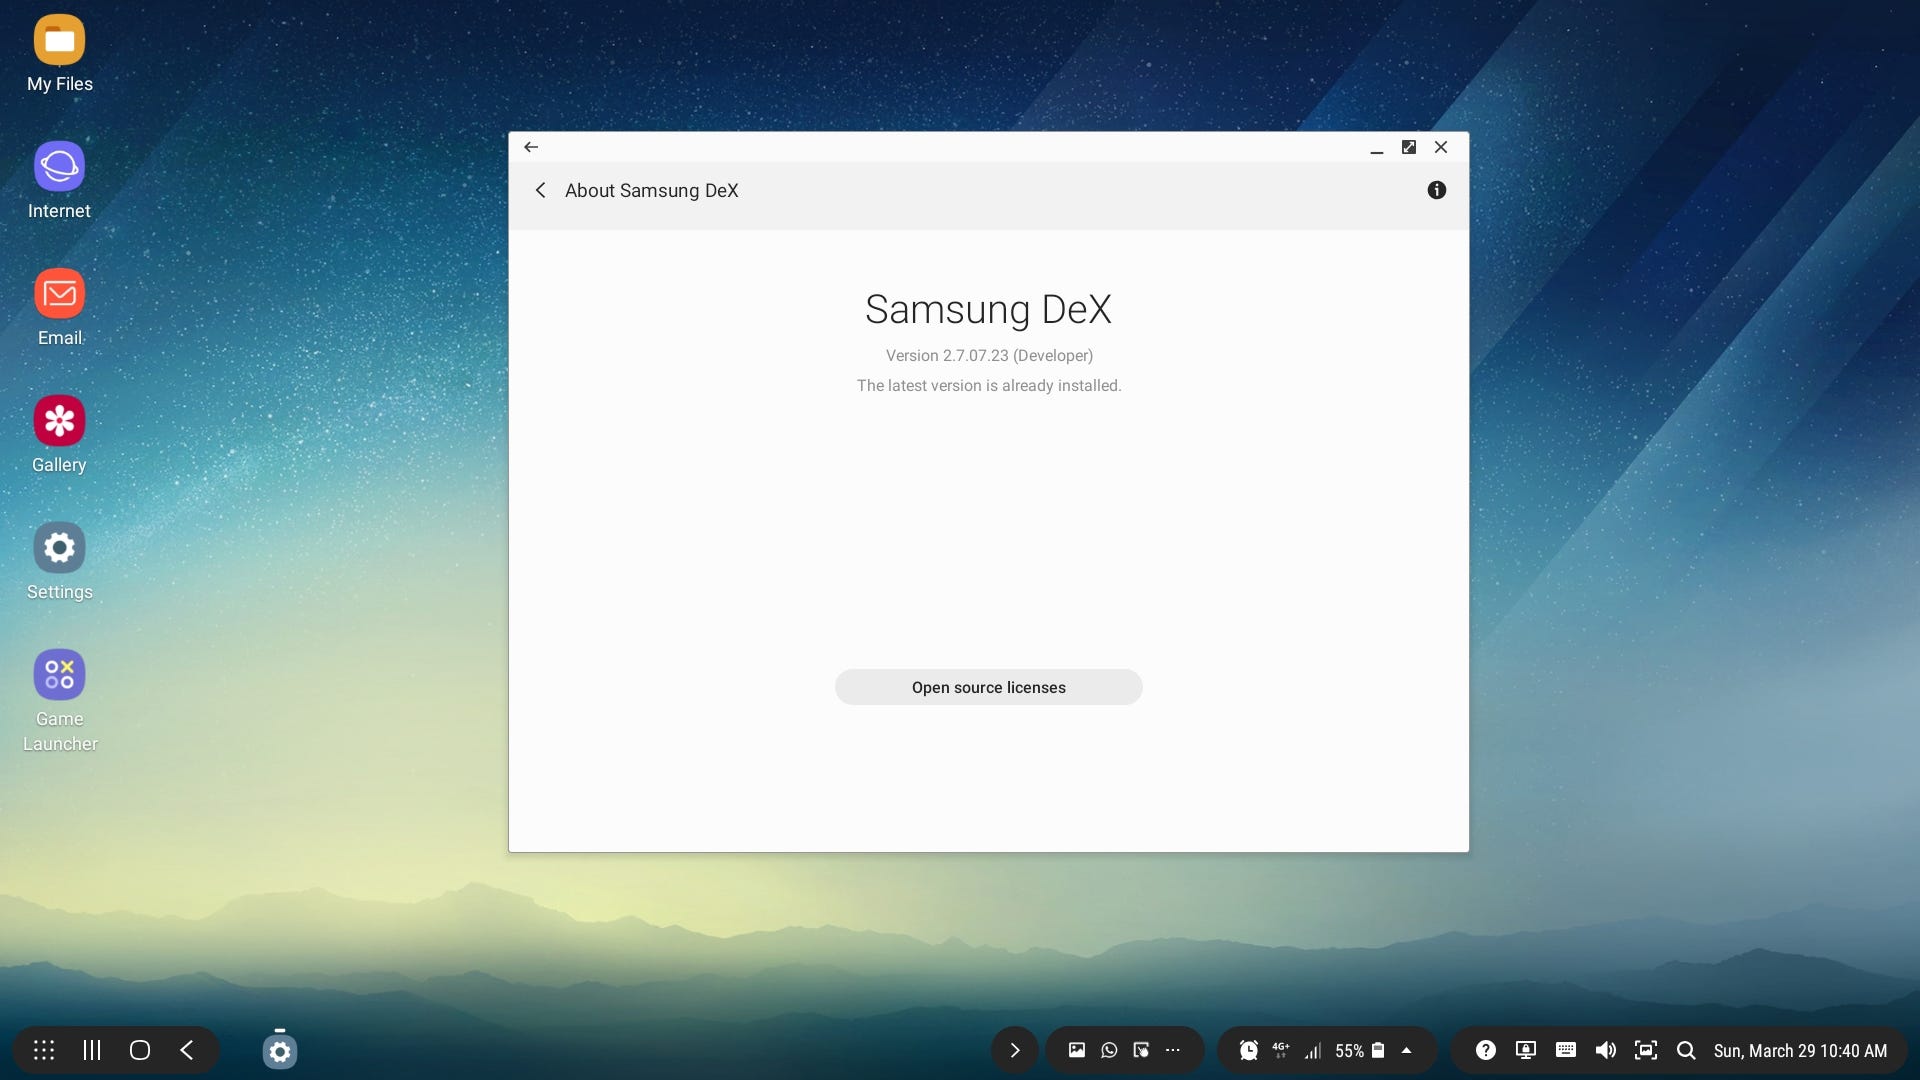The image size is (1920, 1080).
Task: Click the Home button in taskbar
Action: pos(140,1050)
